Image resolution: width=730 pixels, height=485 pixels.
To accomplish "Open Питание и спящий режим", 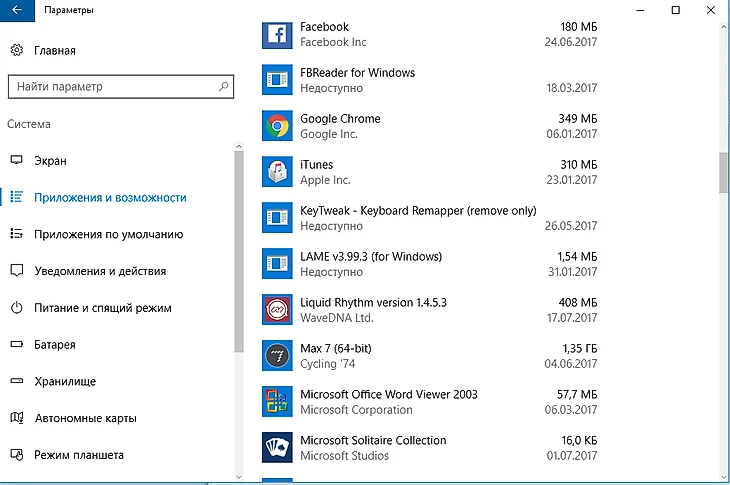I will [x=103, y=308].
